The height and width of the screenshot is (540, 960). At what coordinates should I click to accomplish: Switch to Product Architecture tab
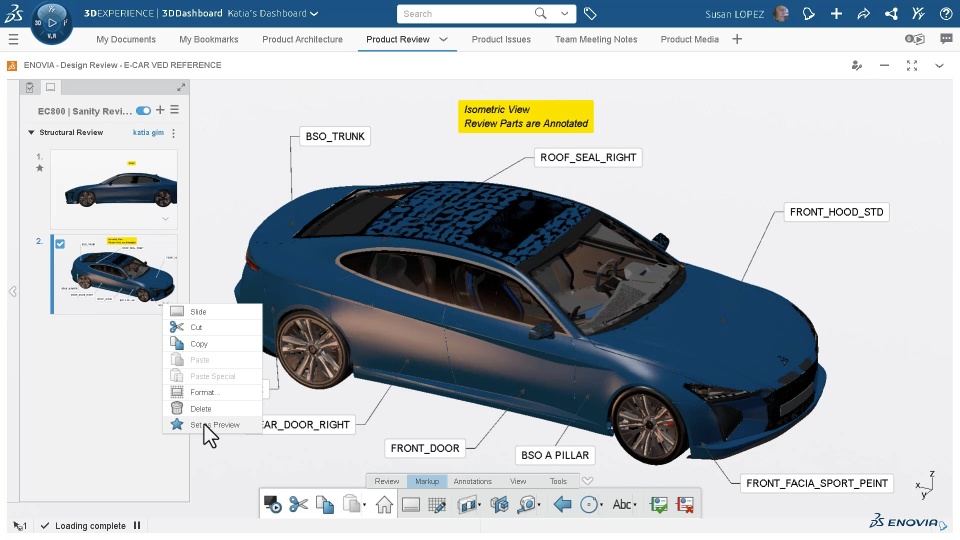pyautogui.click(x=302, y=39)
